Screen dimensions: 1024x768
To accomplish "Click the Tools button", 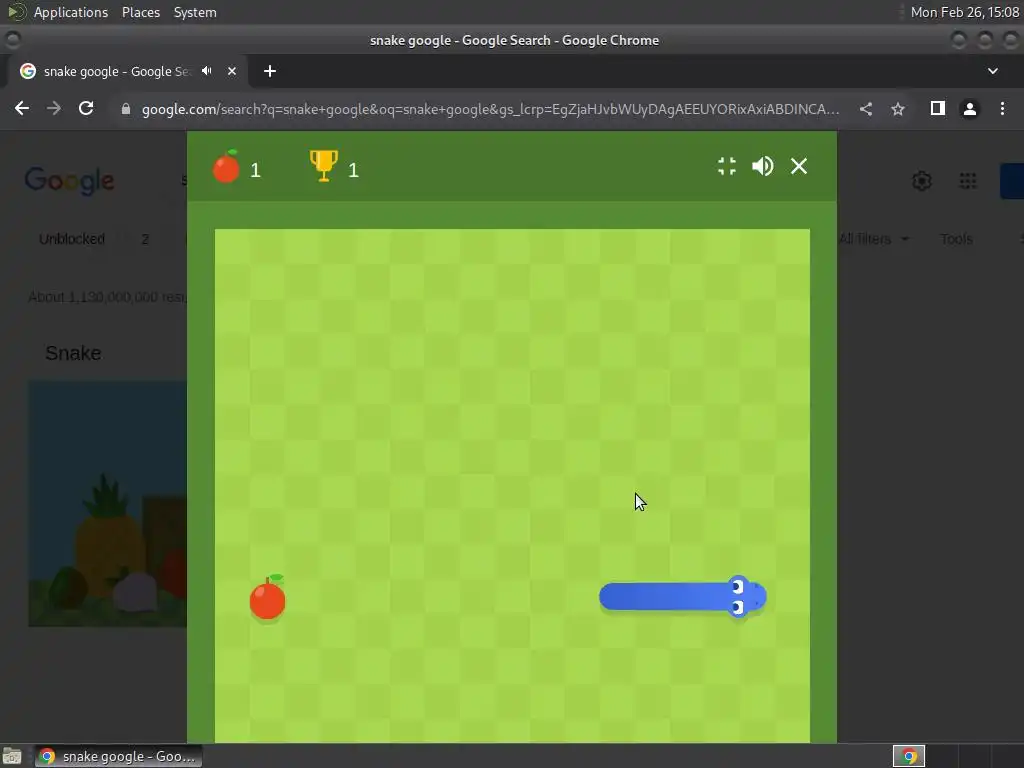I will pyautogui.click(x=956, y=239).
